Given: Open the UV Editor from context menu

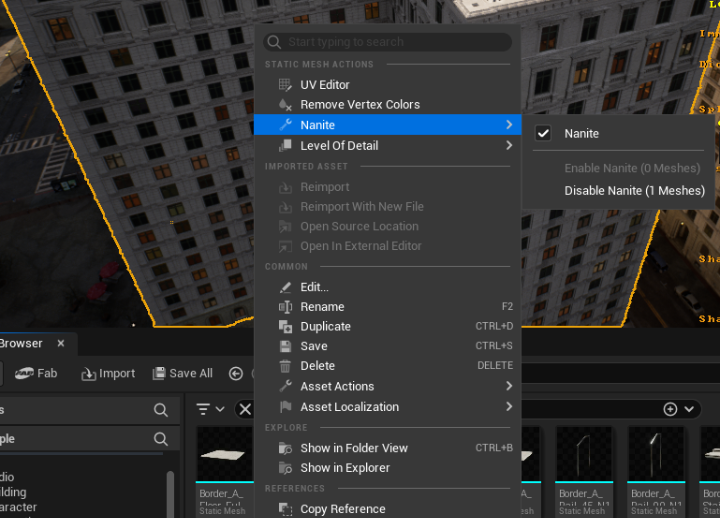Looking at the screenshot, I should pyautogui.click(x=325, y=85).
